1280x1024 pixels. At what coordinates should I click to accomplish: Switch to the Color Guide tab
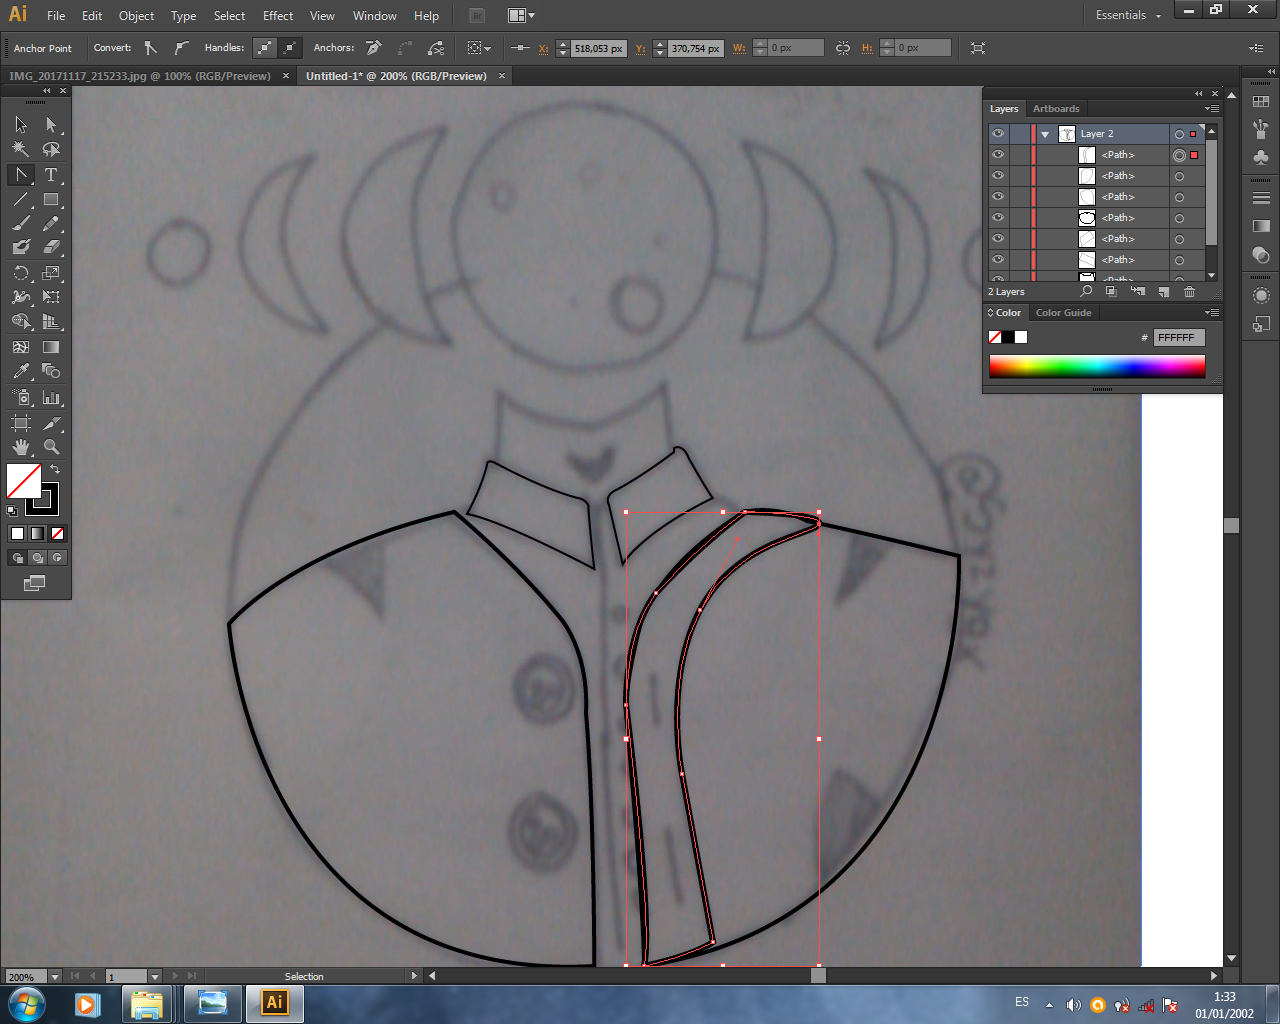pos(1063,312)
